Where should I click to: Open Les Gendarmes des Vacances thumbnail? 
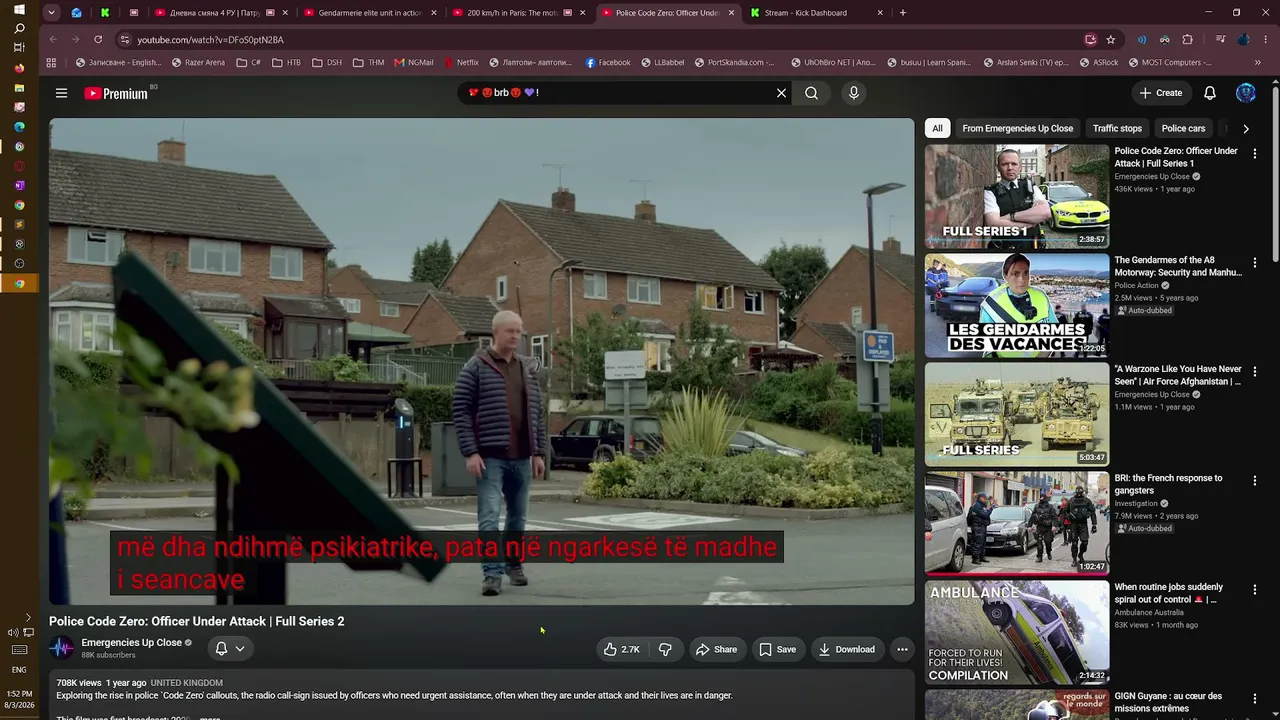tap(1017, 306)
